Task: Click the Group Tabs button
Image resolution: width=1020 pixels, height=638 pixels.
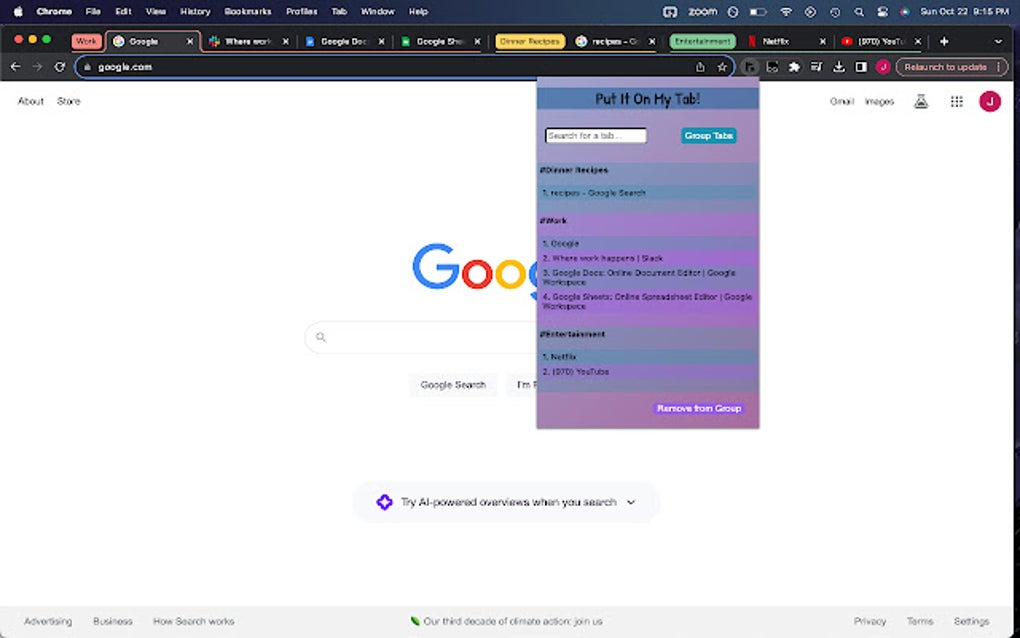Action: [708, 135]
